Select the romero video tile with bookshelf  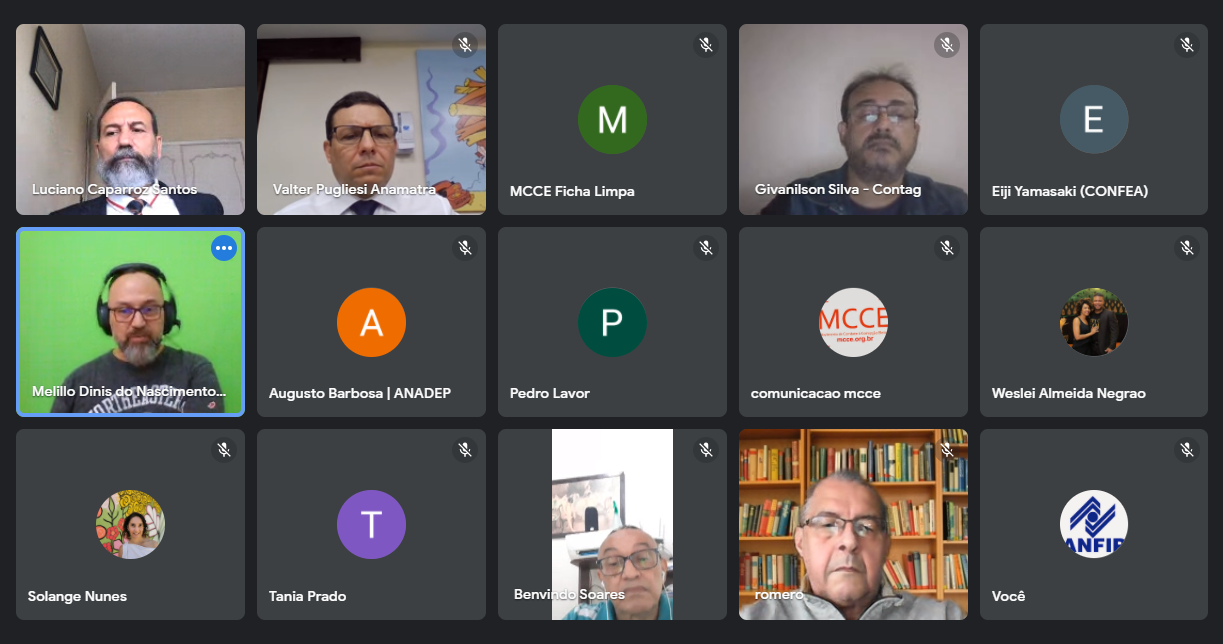click(x=853, y=525)
